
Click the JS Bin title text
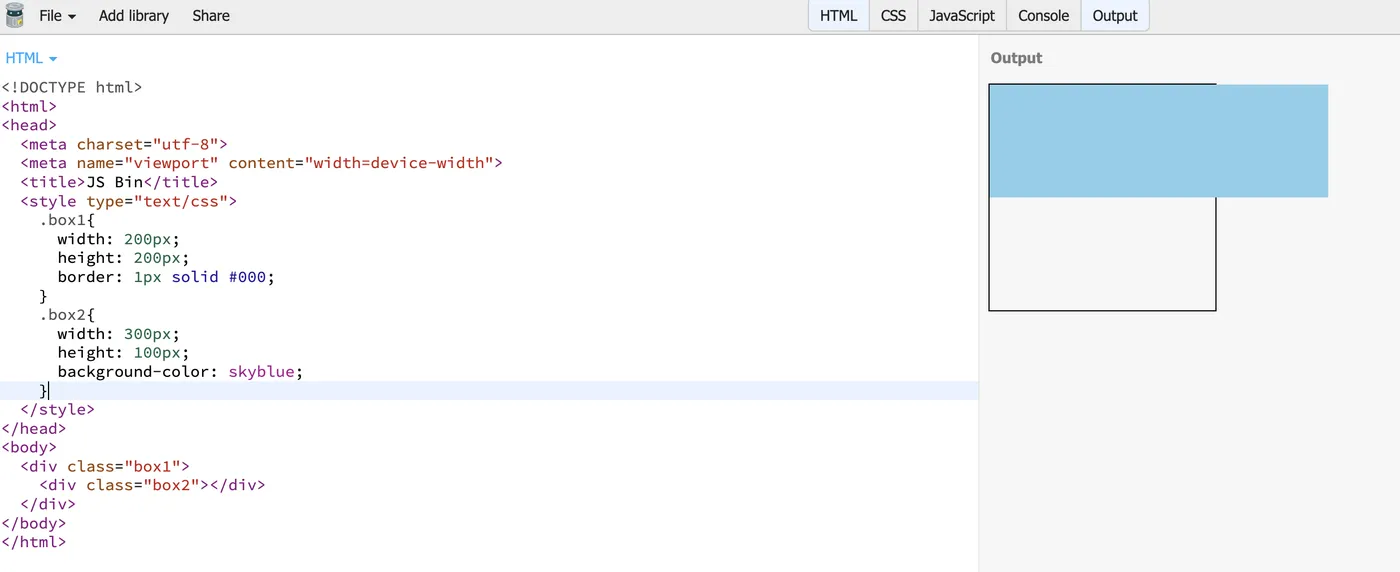pyautogui.click(x=115, y=182)
